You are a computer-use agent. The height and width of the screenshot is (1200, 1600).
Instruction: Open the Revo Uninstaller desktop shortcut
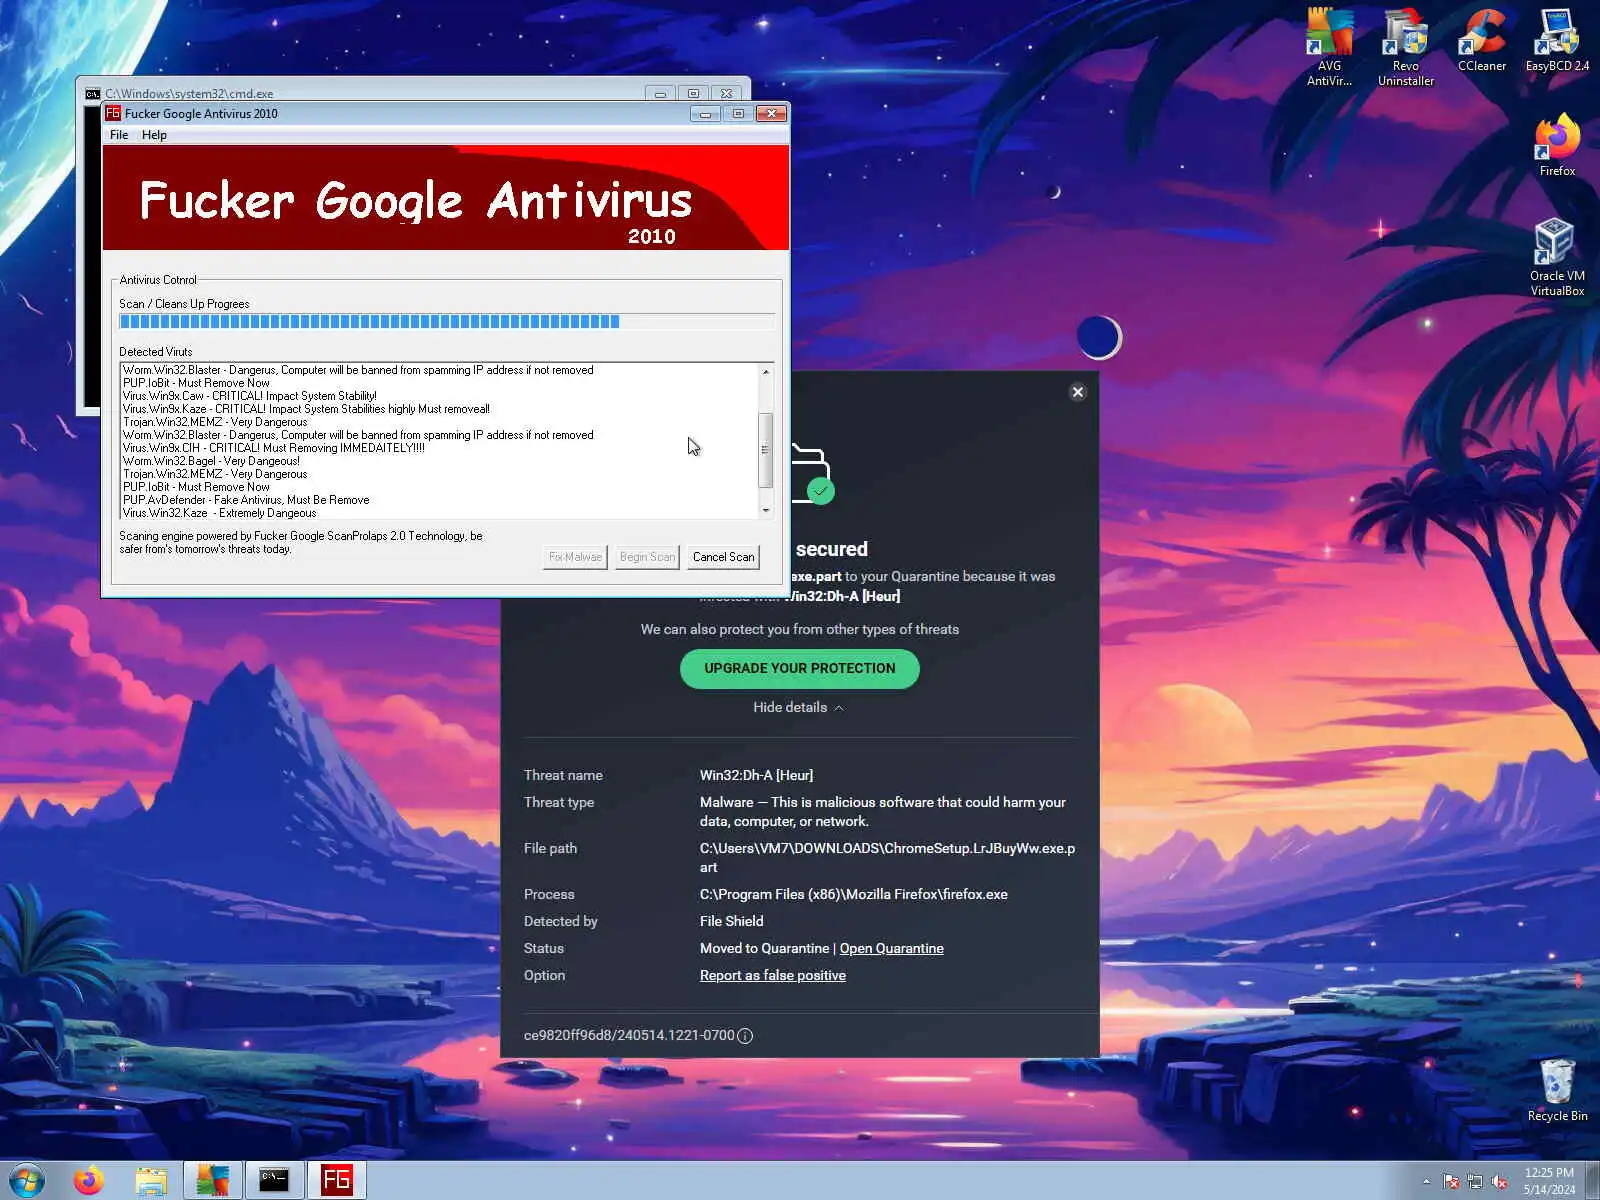pyautogui.click(x=1405, y=47)
